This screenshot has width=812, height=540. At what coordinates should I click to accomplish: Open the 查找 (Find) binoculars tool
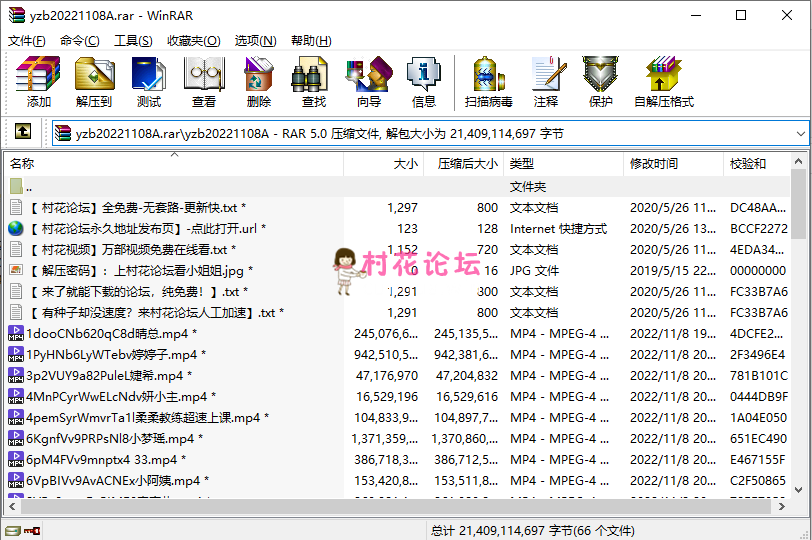coord(314,82)
